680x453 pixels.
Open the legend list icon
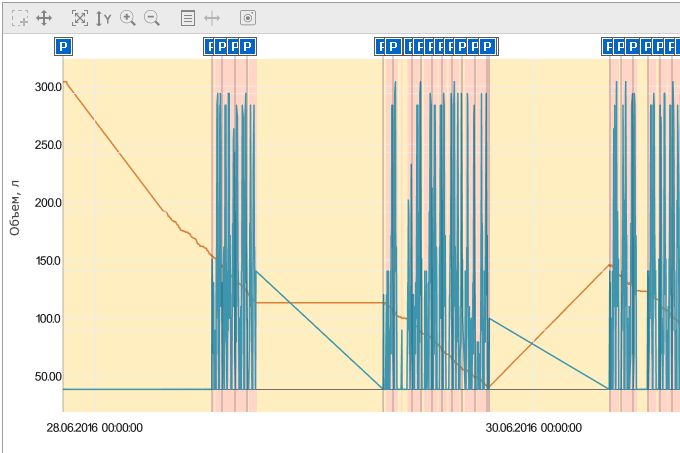click(188, 18)
